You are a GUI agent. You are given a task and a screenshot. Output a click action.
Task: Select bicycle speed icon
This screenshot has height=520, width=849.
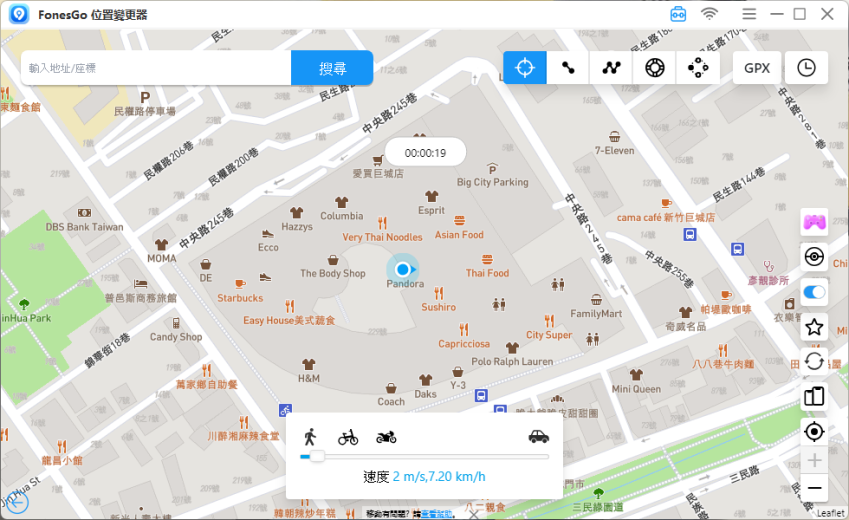348,437
